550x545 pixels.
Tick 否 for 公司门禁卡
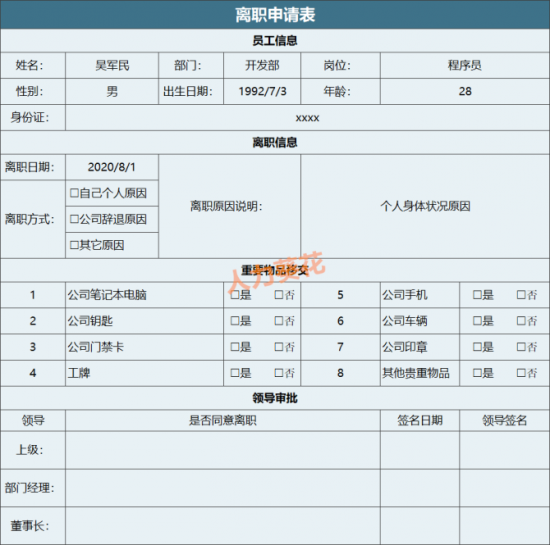point(279,347)
